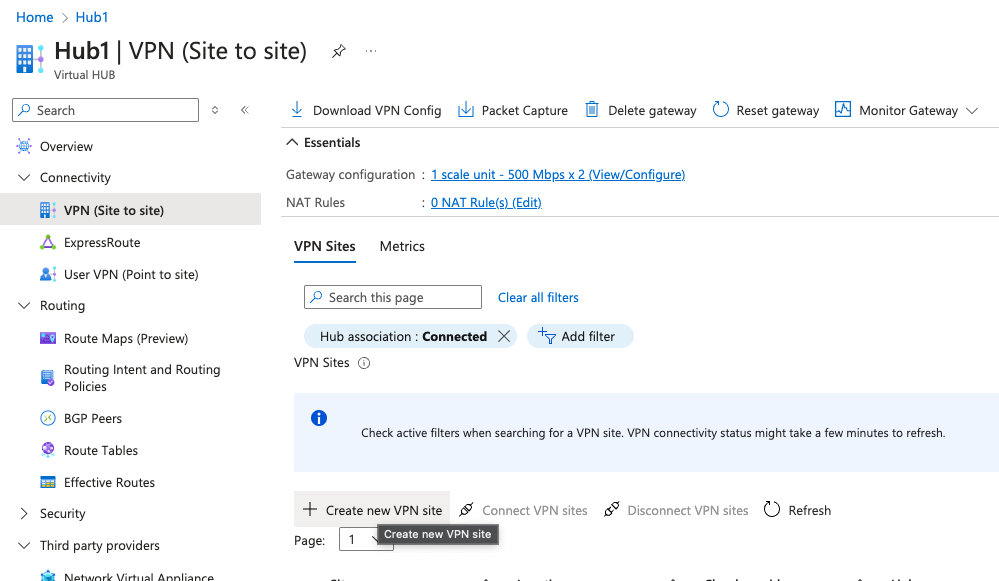Click the Add filter funnel icon
Viewport: 999px width, 581px height.
(x=547, y=336)
